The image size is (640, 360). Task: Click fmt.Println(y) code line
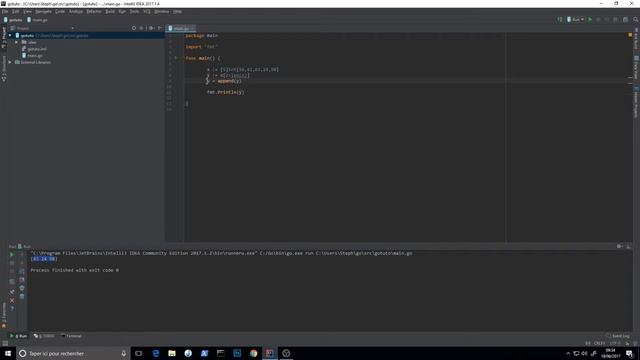[225, 92]
